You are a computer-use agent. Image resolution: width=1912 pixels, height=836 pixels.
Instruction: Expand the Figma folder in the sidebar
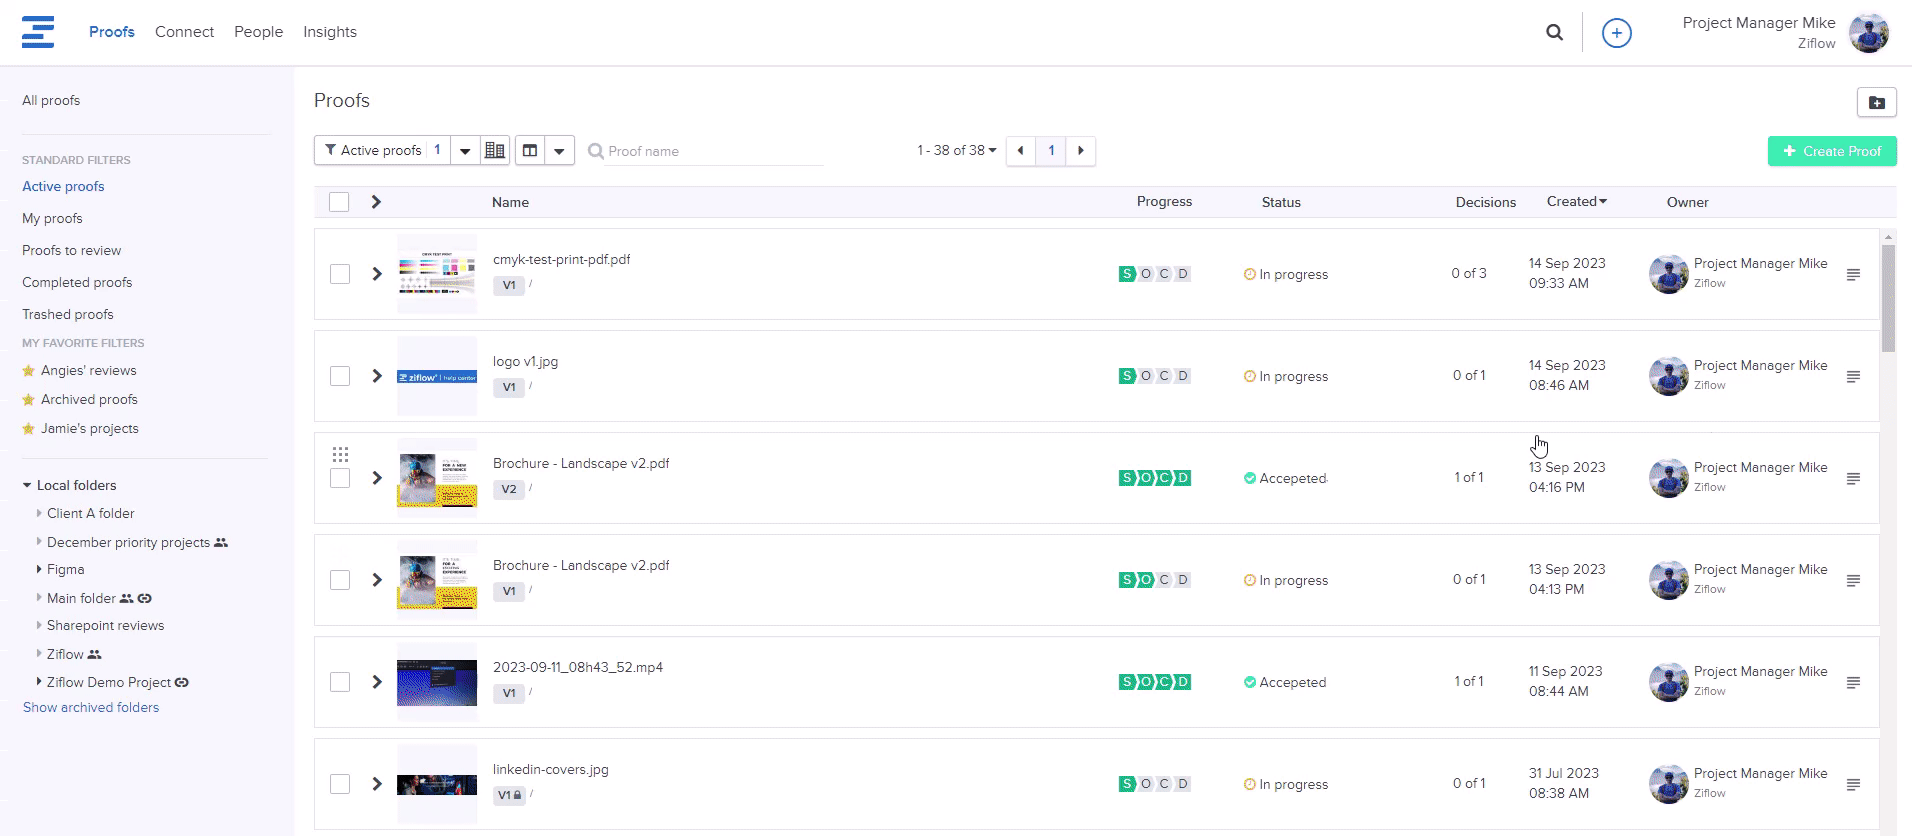click(39, 569)
